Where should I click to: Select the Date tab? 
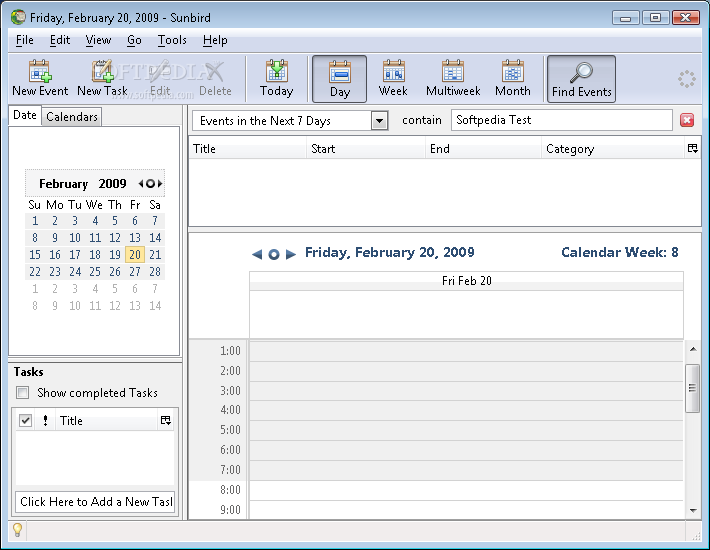click(25, 115)
